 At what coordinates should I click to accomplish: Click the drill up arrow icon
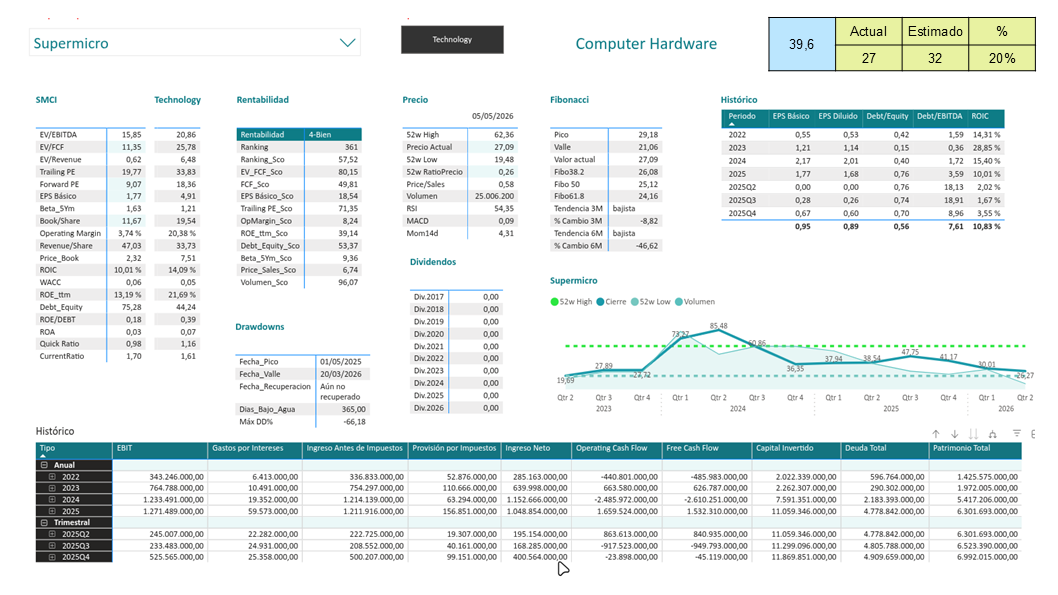(936, 434)
